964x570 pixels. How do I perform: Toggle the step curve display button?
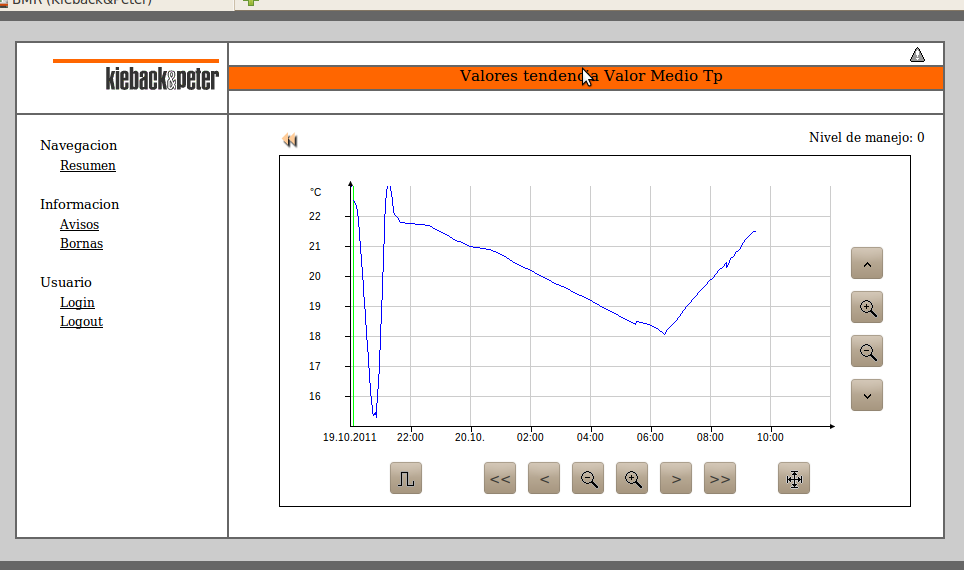click(406, 479)
